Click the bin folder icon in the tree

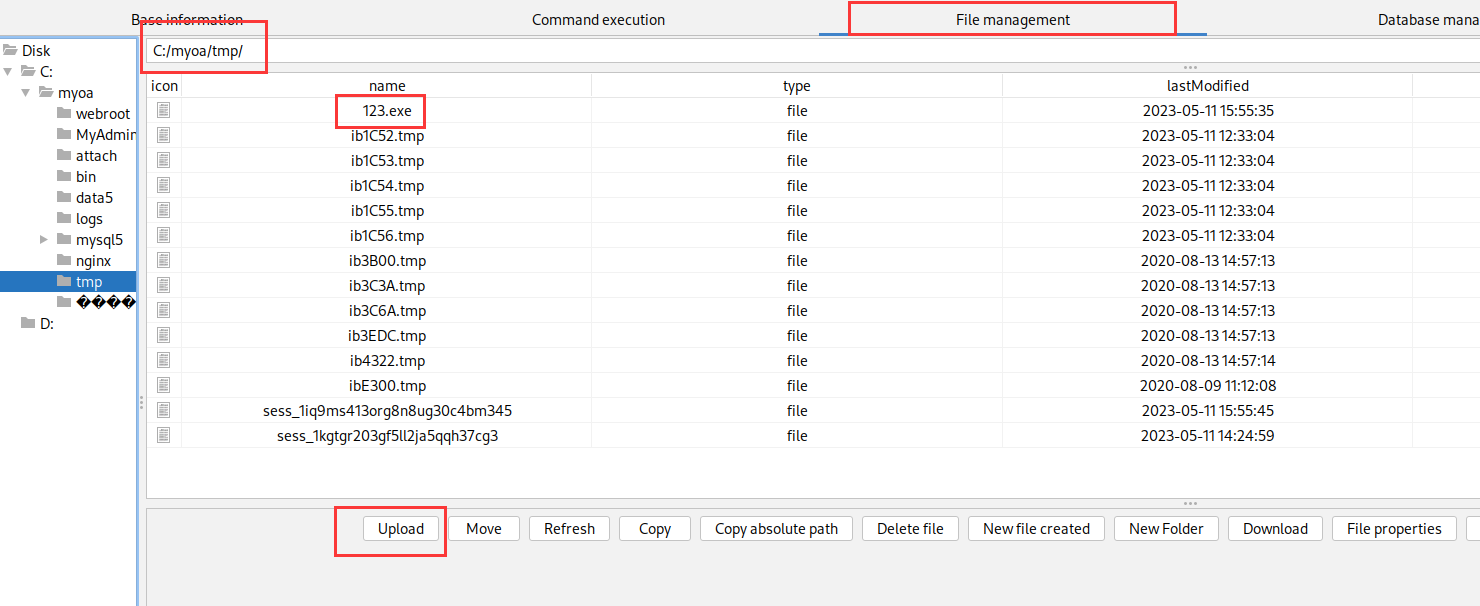[x=64, y=177]
